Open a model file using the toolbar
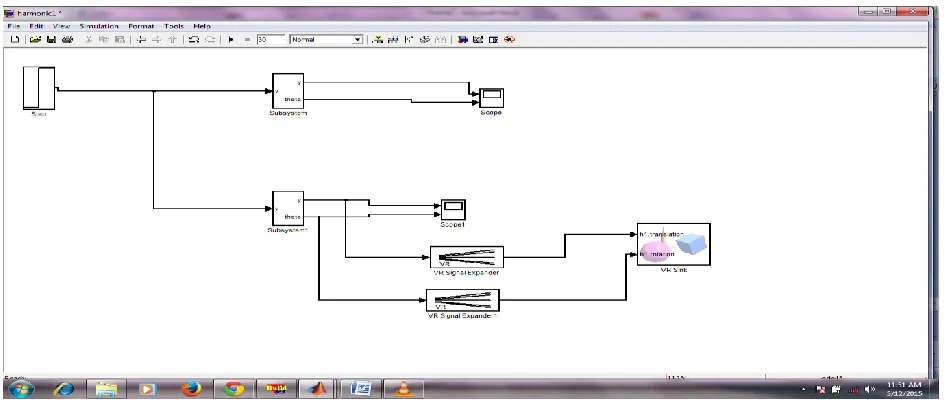 point(35,40)
